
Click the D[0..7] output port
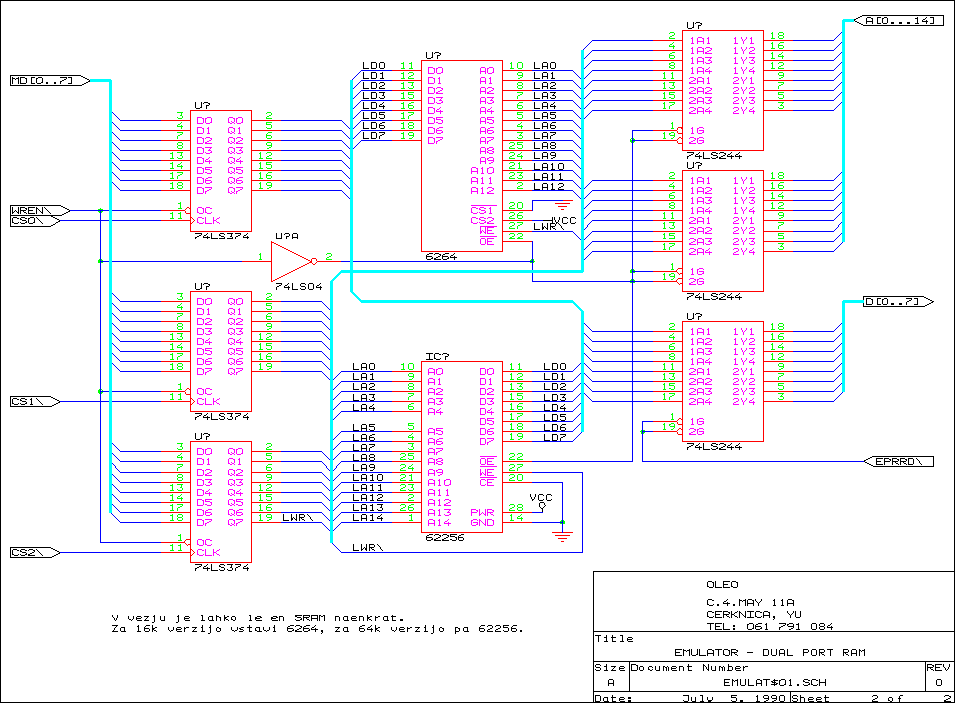pos(898,302)
